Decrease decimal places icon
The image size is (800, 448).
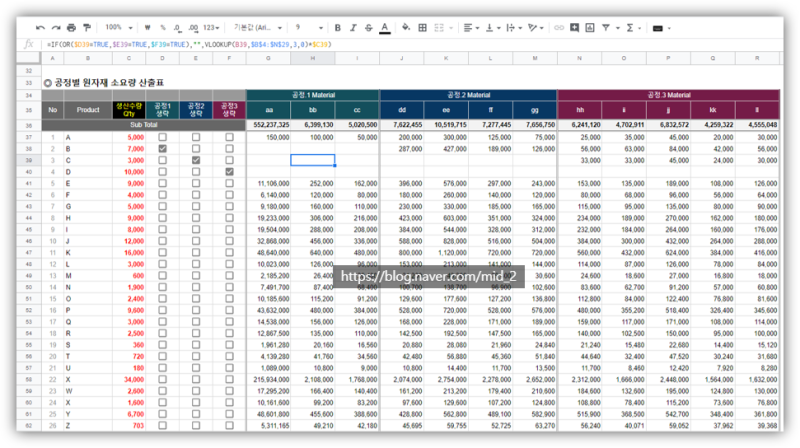tap(177, 28)
